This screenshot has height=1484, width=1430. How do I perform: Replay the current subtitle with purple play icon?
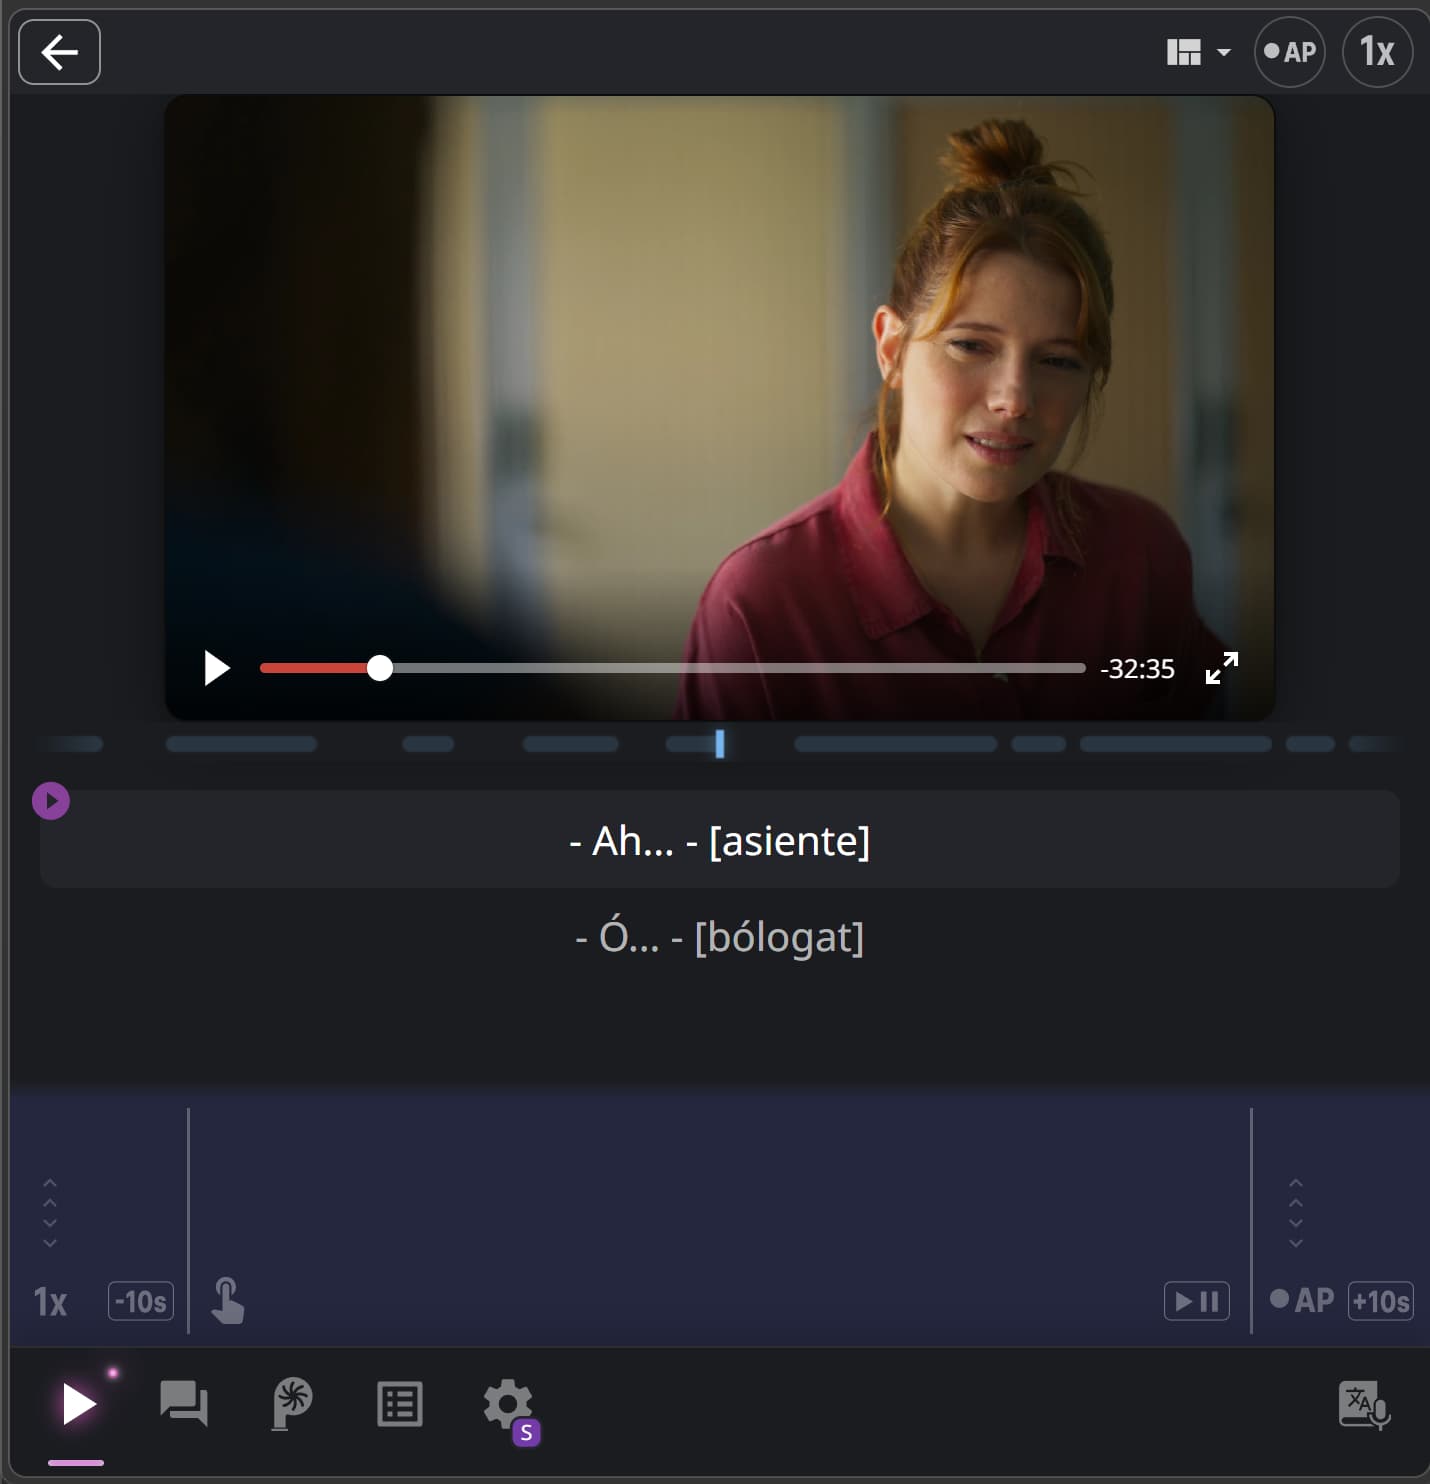click(51, 801)
